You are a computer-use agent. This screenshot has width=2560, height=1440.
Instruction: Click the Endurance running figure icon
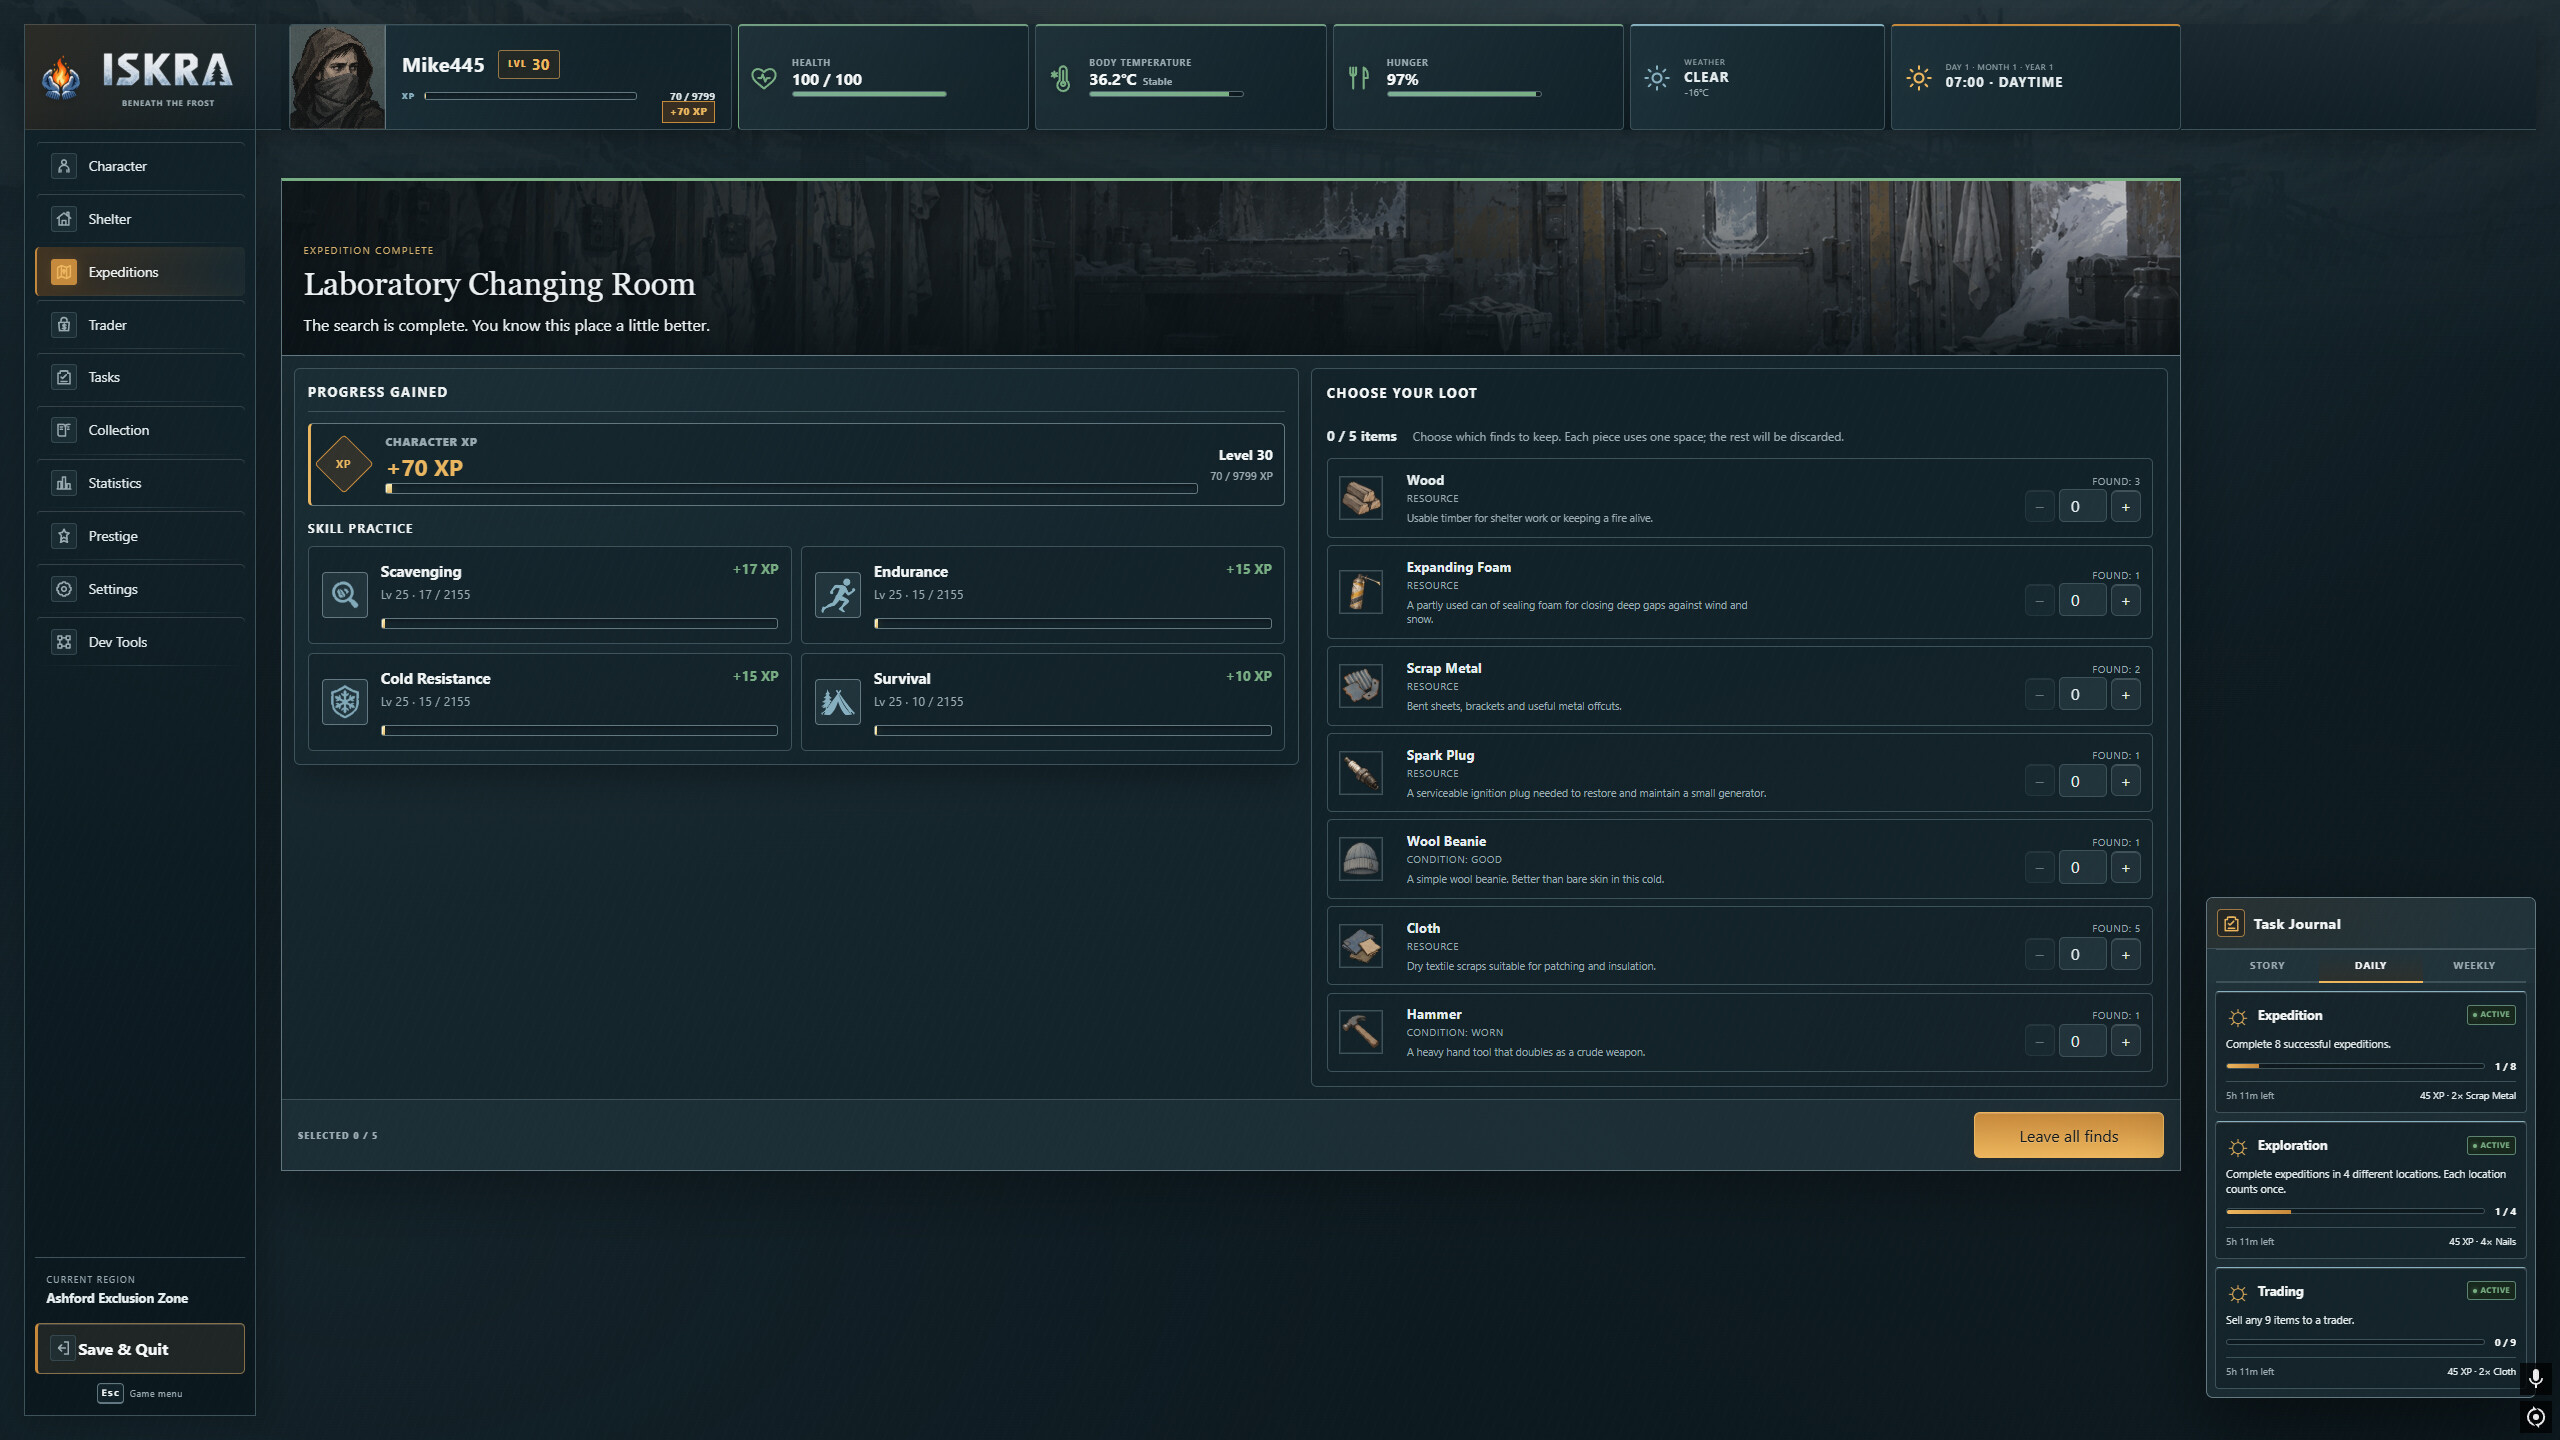coord(838,595)
